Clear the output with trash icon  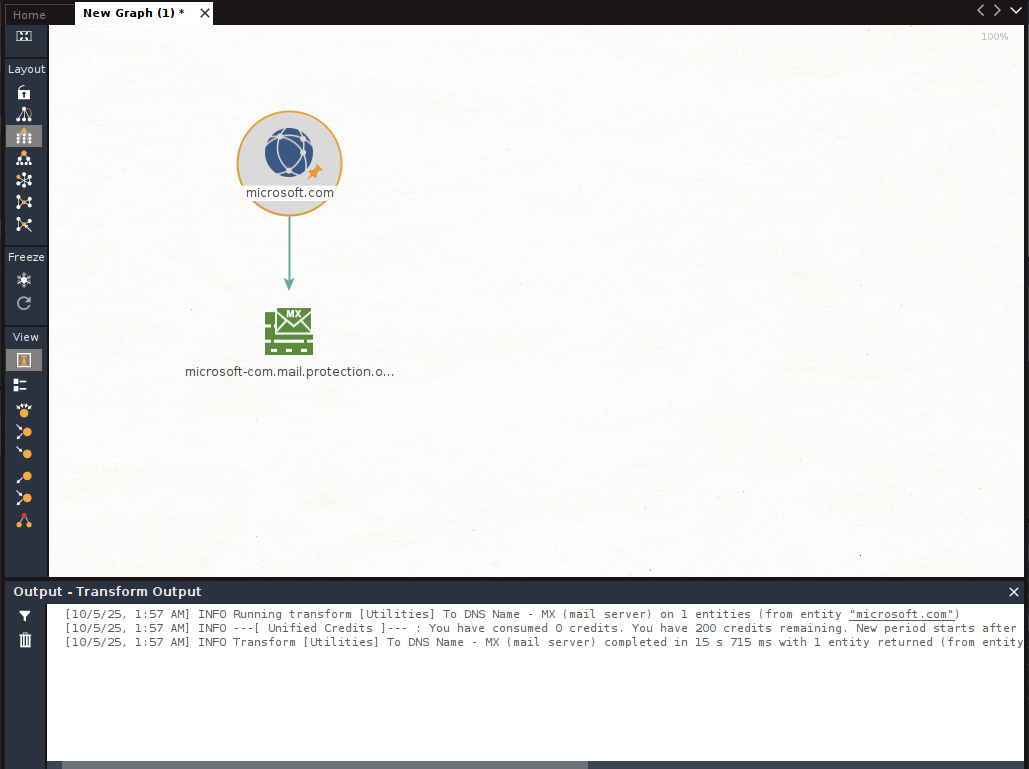click(x=25, y=640)
